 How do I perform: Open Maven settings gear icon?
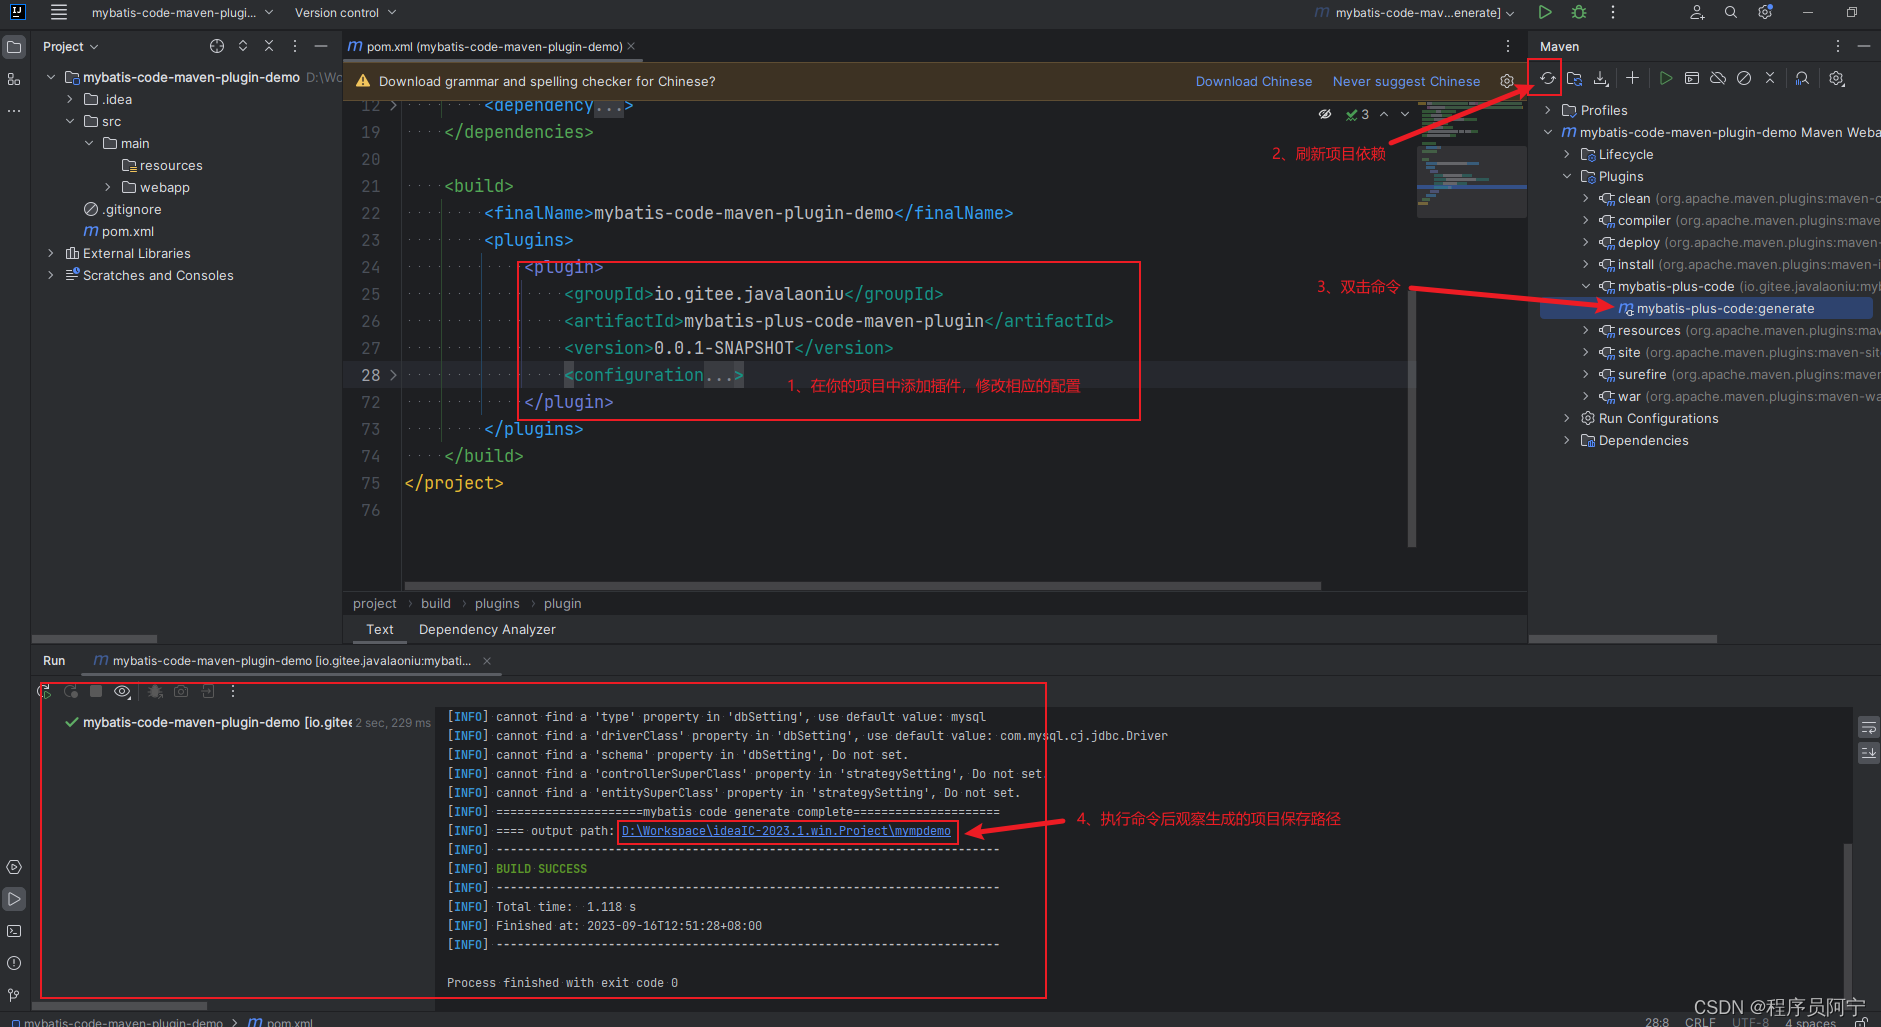1837,78
